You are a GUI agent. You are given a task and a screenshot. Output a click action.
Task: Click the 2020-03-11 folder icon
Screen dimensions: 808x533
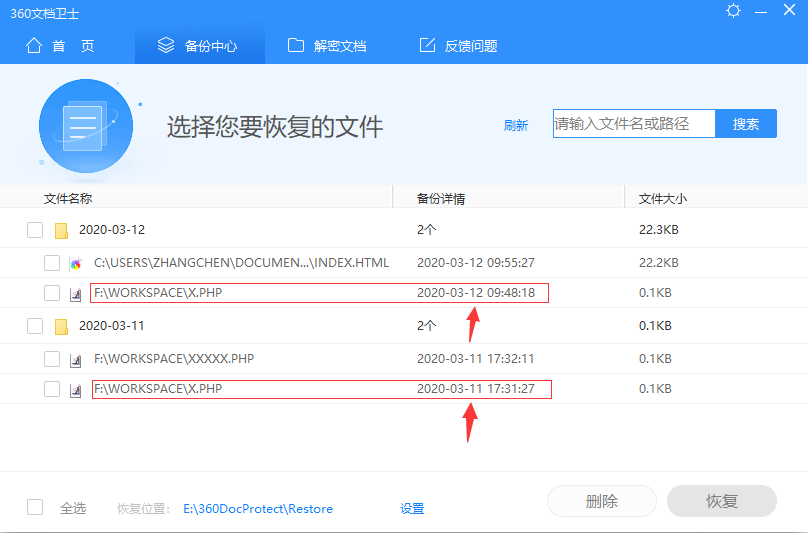(61, 326)
